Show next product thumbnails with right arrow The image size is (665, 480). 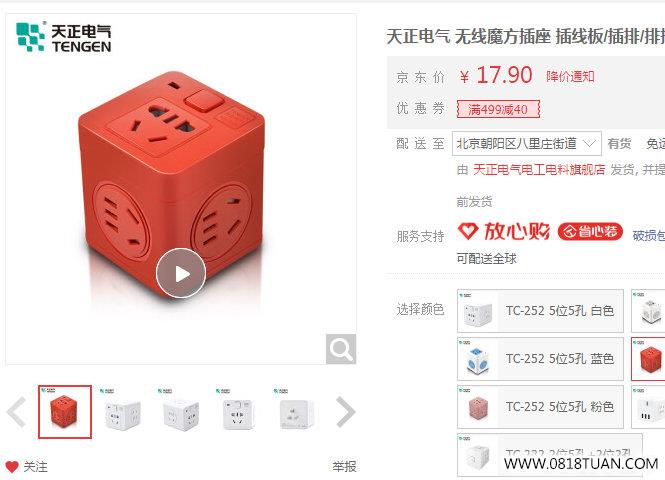pyautogui.click(x=345, y=412)
